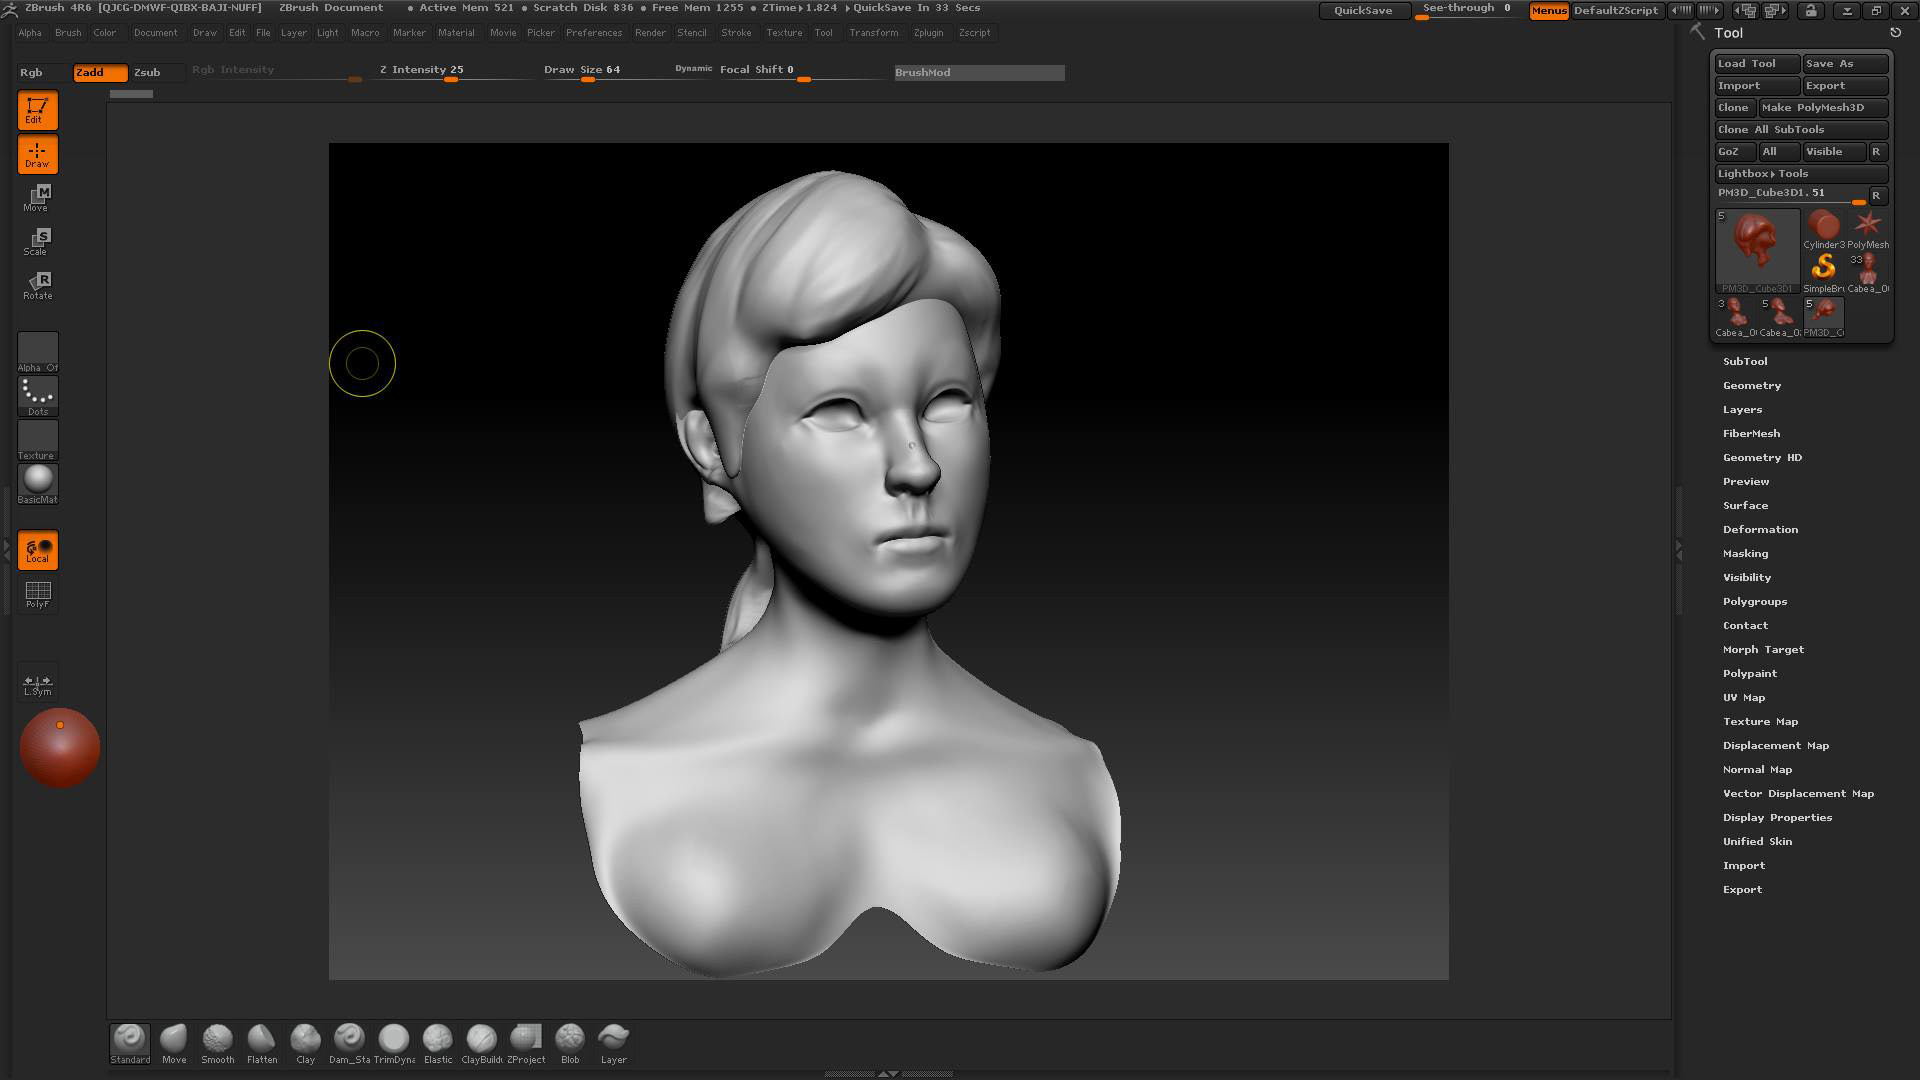Click the Make PolyMesh3D button
This screenshot has height=1080, width=1920.
coord(1822,107)
